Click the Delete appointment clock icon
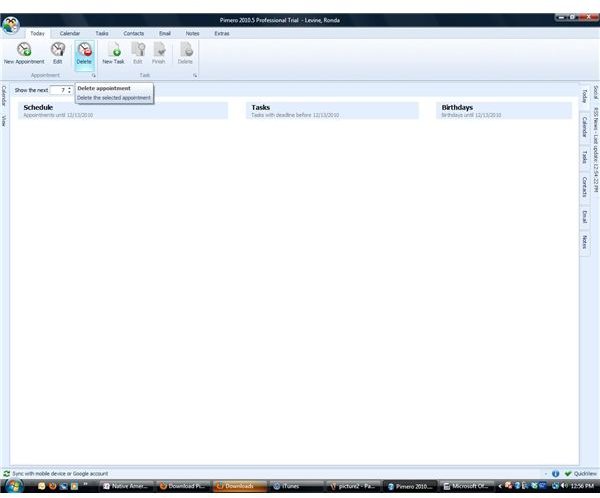The image size is (600, 498). [84, 49]
